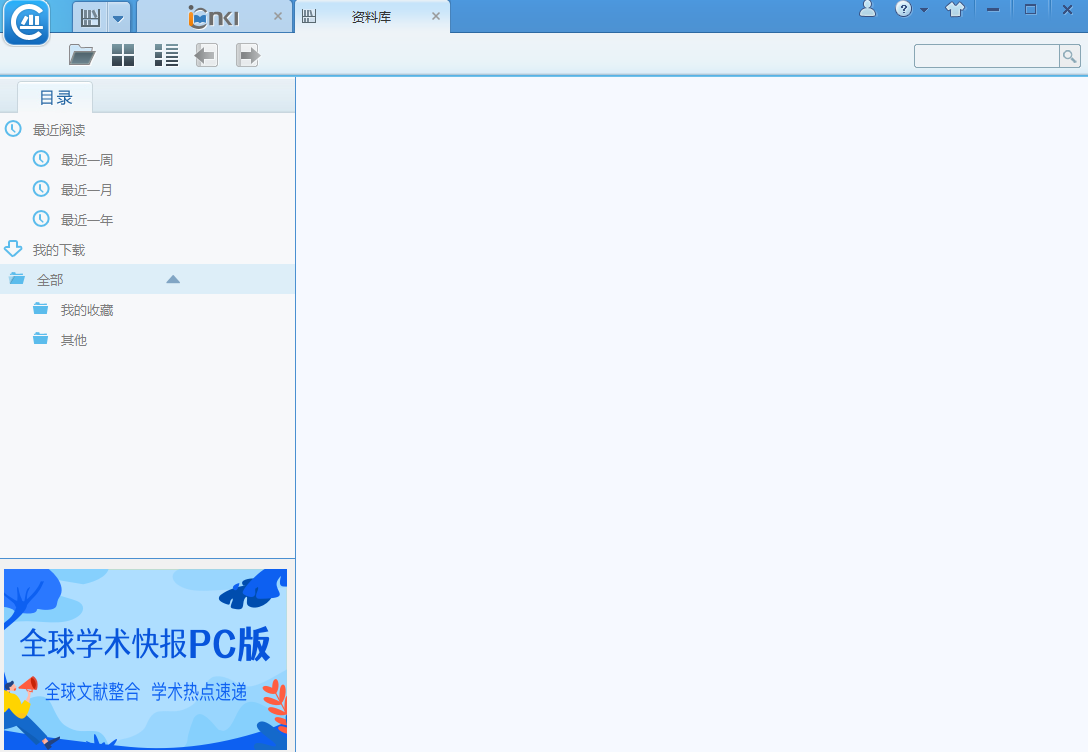The image size is (1088, 752).
Task: Switch to thumbnail grid view
Action: pyautogui.click(x=123, y=55)
